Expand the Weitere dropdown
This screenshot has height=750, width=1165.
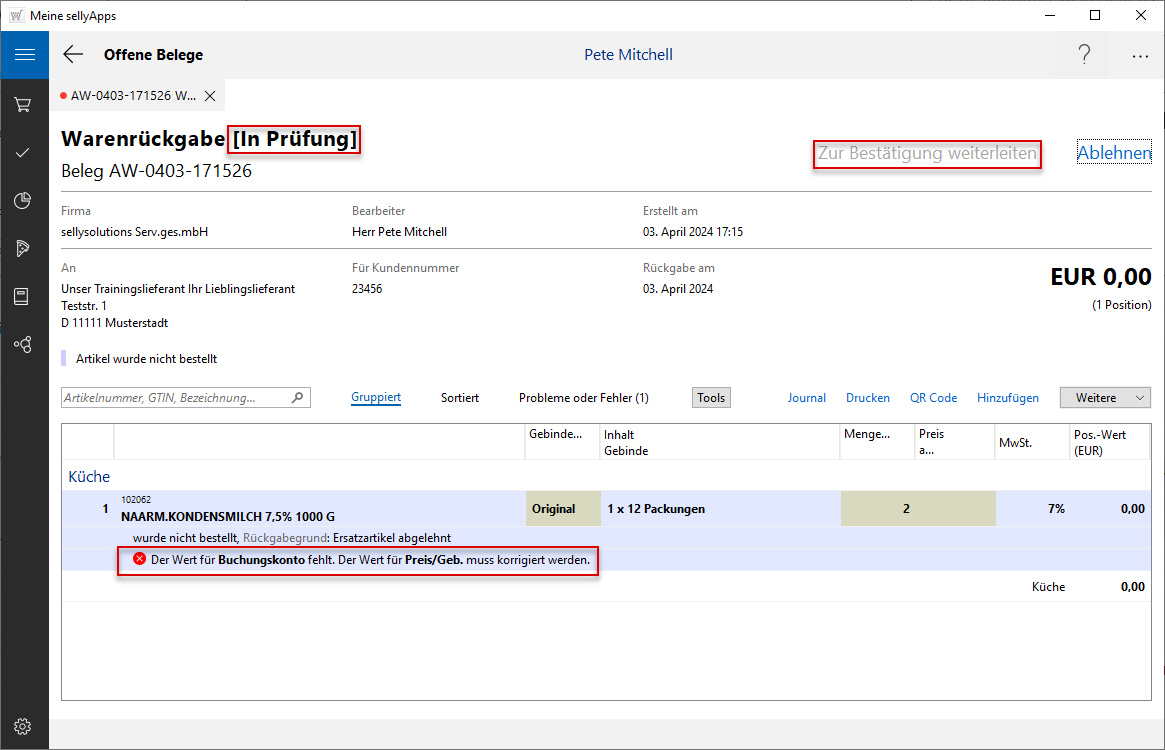(1105, 398)
